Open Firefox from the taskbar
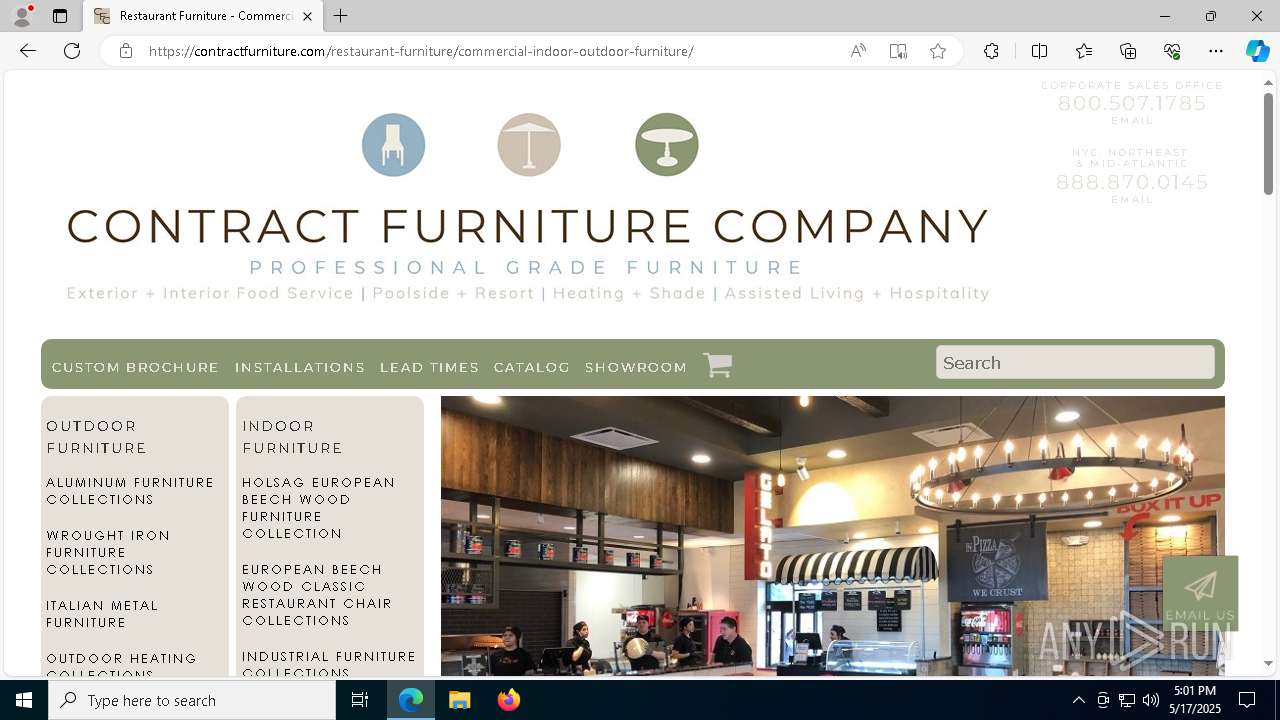This screenshot has height=720, width=1280. (x=509, y=700)
